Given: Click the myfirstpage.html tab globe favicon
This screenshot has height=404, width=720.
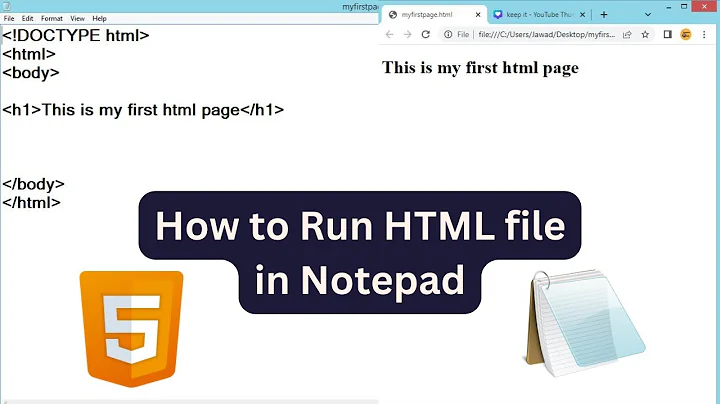Looking at the screenshot, I should point(393,15).
